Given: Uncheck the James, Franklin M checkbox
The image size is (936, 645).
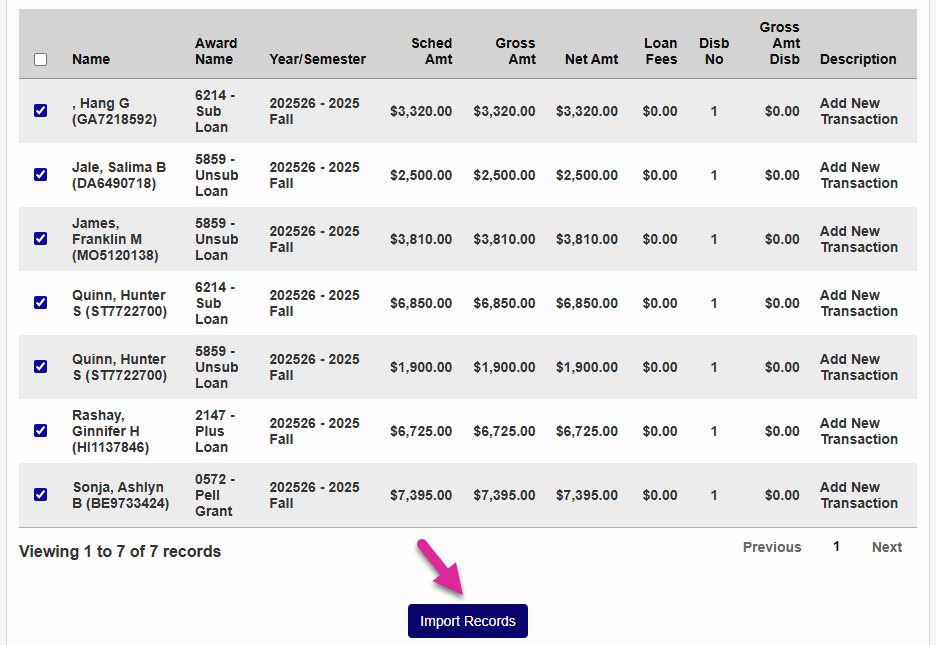Looking at the screenshot, I should click(x=40, y=239).
